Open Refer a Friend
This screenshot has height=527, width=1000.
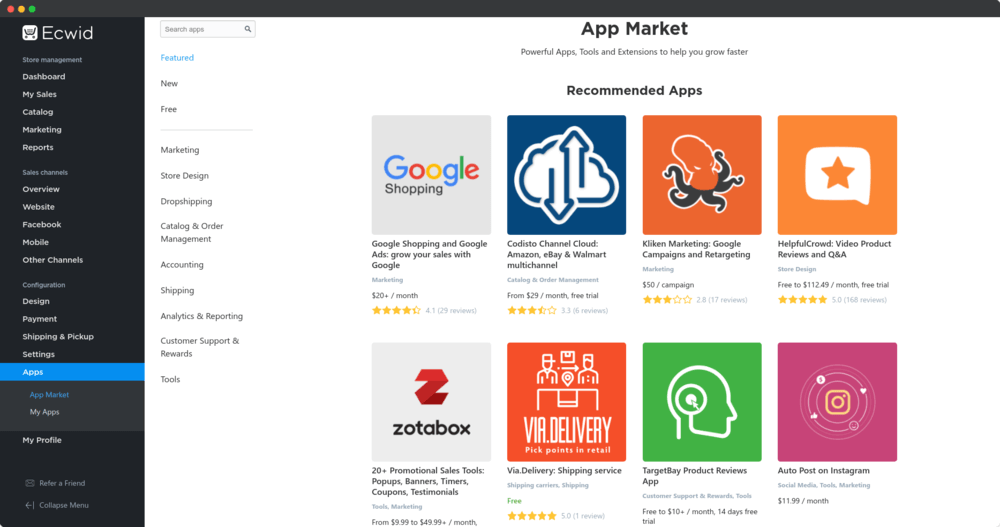[x=55, y=484]
